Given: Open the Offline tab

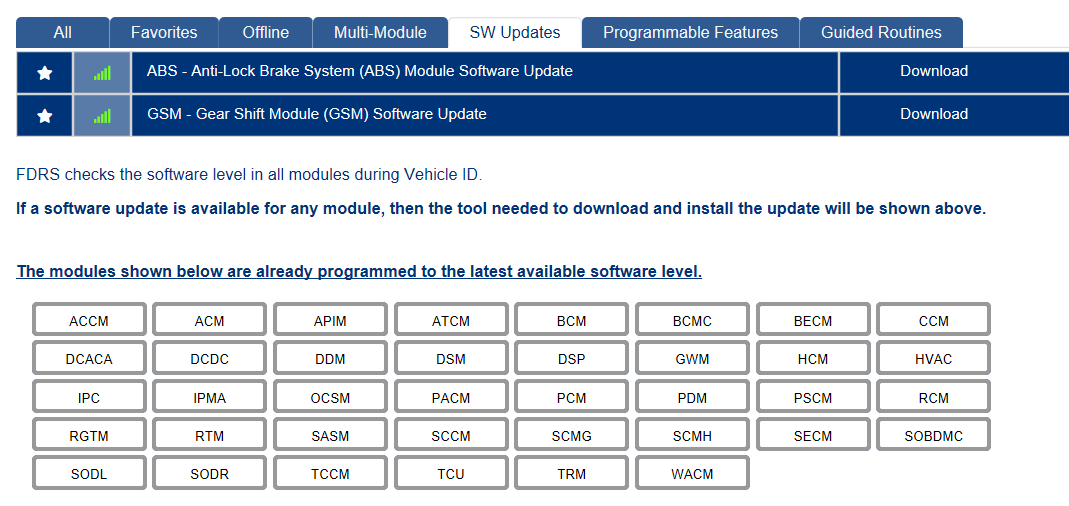Looking at the screenshot, I should 265,33.
